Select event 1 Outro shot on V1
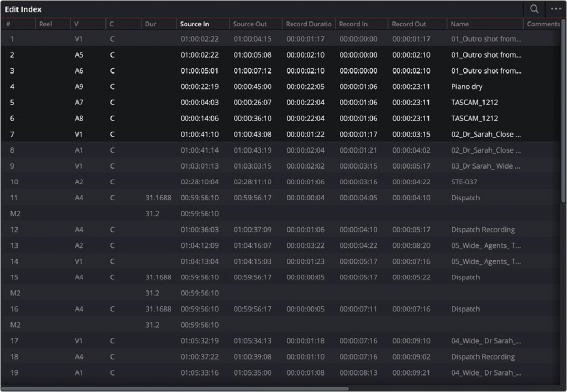The width and height of the screenshot is (567, 392). 281,39
